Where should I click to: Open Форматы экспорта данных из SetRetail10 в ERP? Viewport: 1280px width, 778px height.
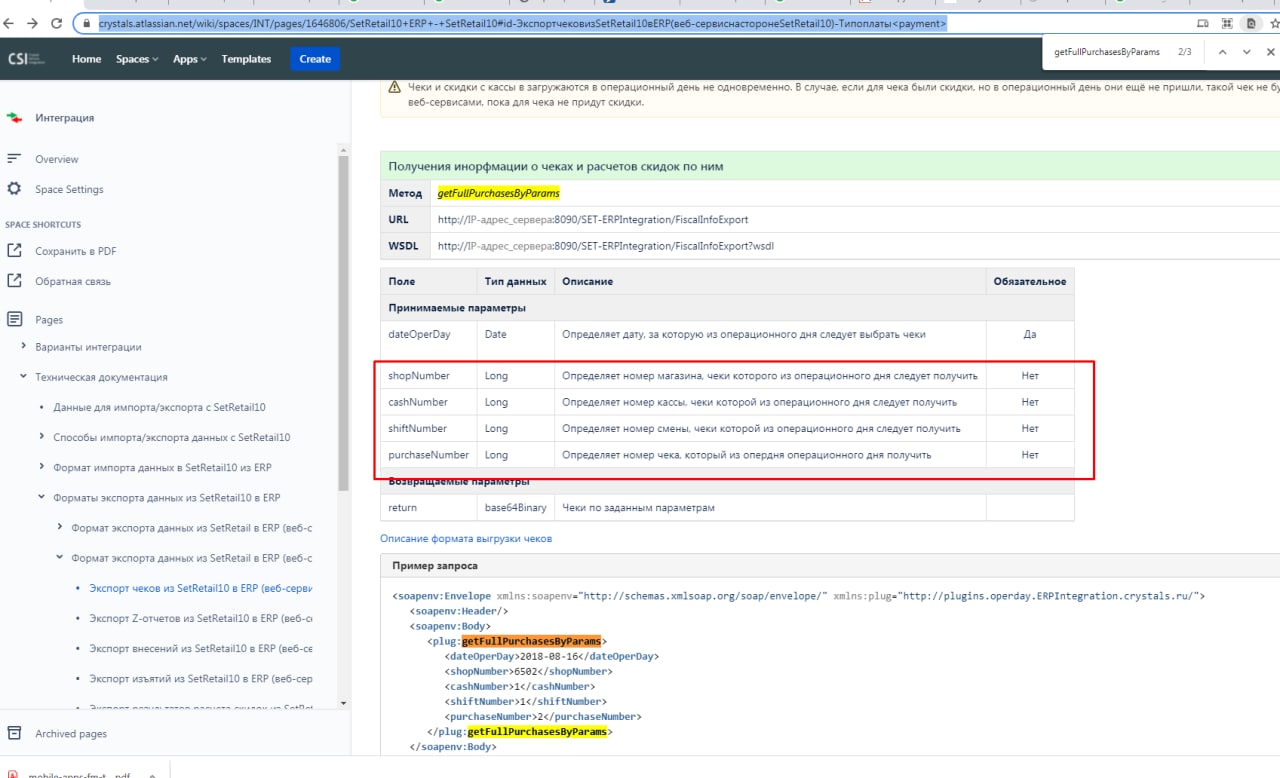click(x=167, y=497)
